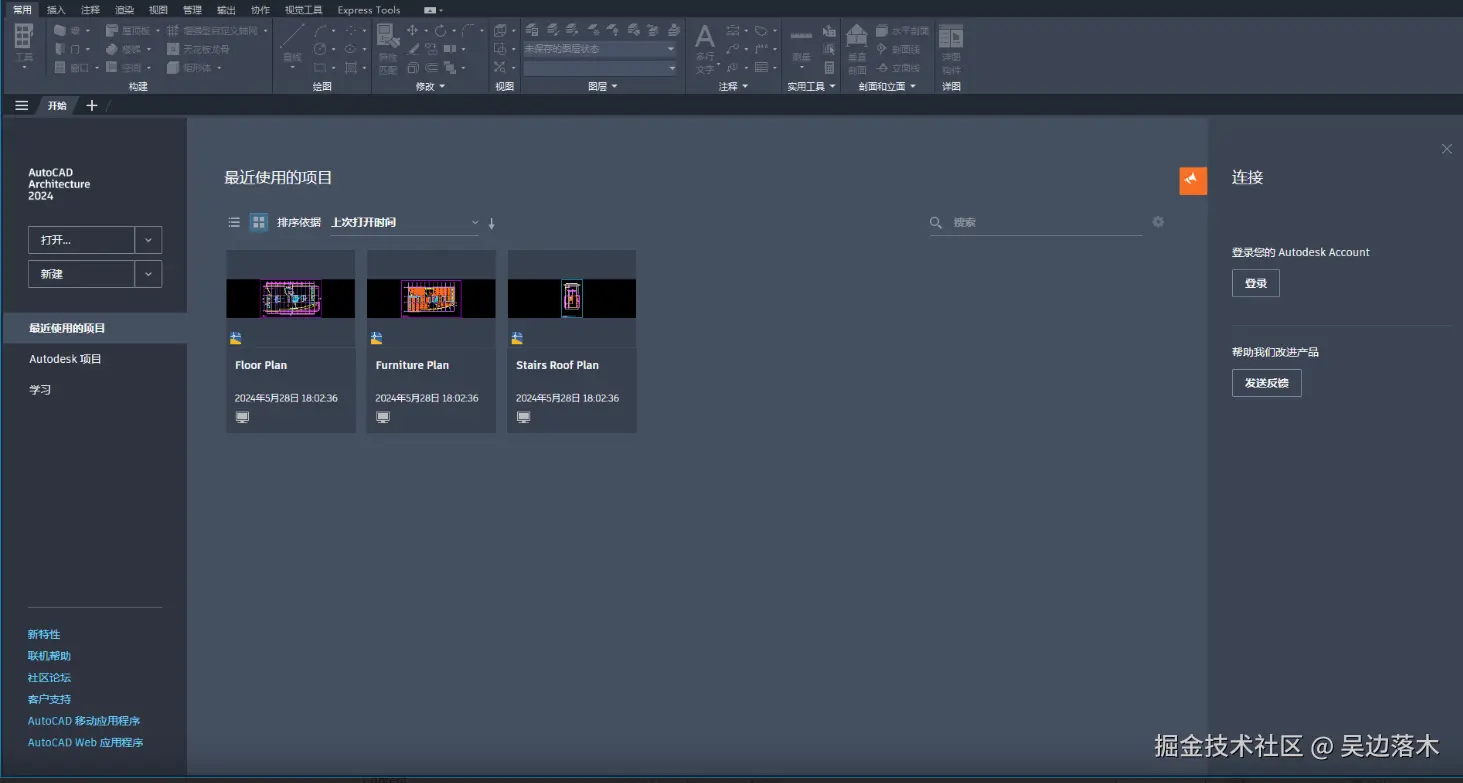The width and height of the screenshot is (1463, 783).
Task: Click the 发送反馈 (Send Feedback) button
Action: (1267, 383)
